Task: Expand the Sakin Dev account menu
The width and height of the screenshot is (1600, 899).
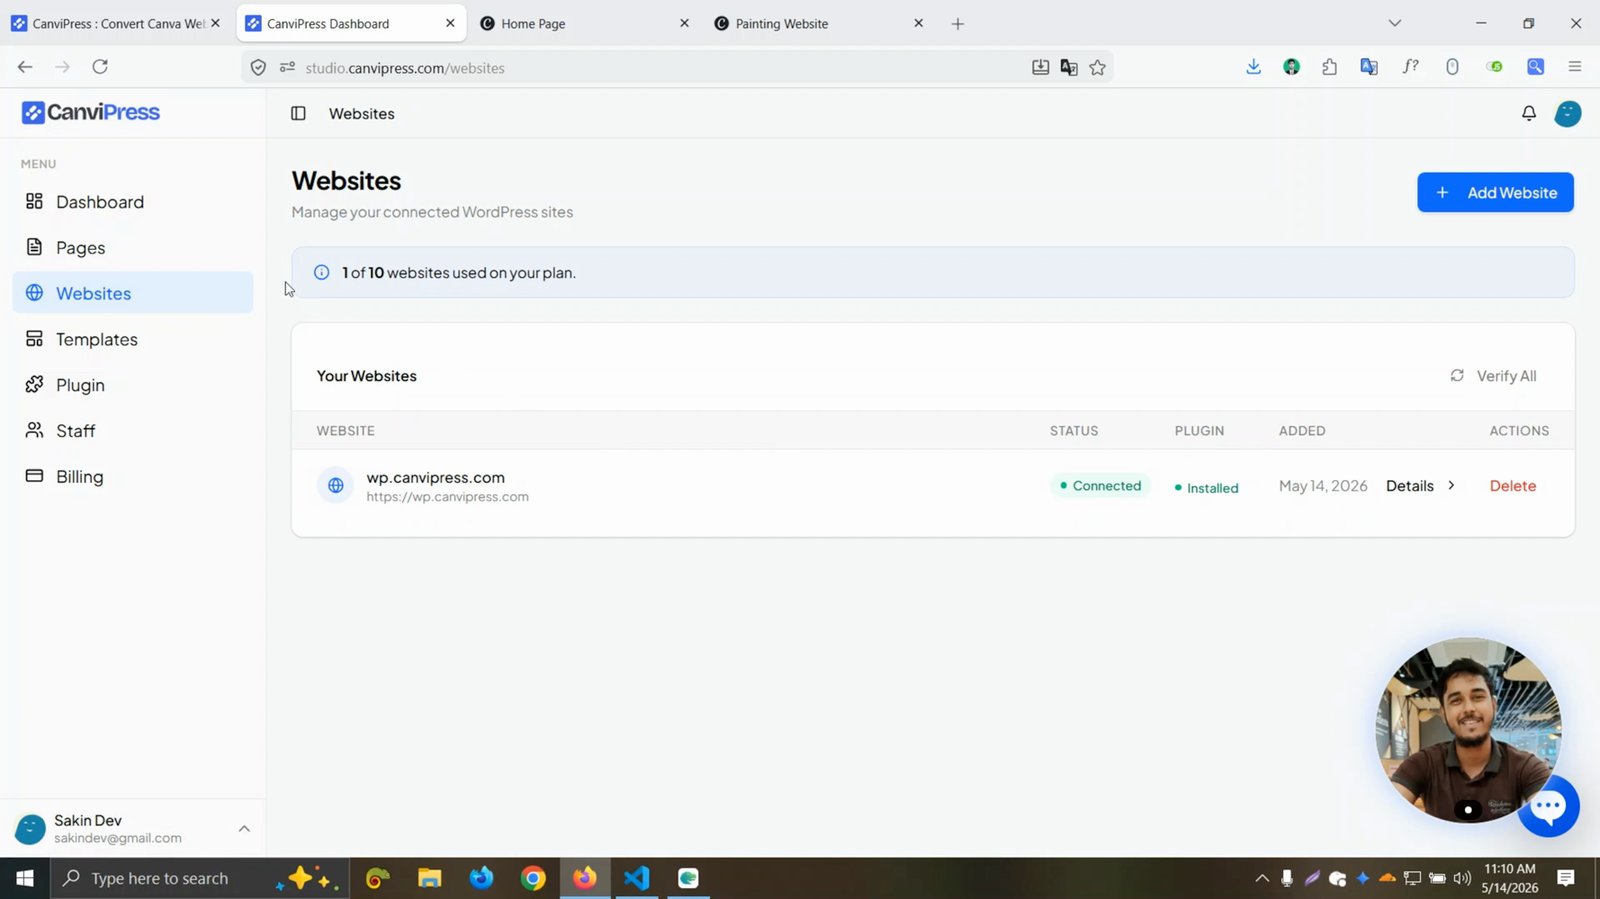Action: 244,829
